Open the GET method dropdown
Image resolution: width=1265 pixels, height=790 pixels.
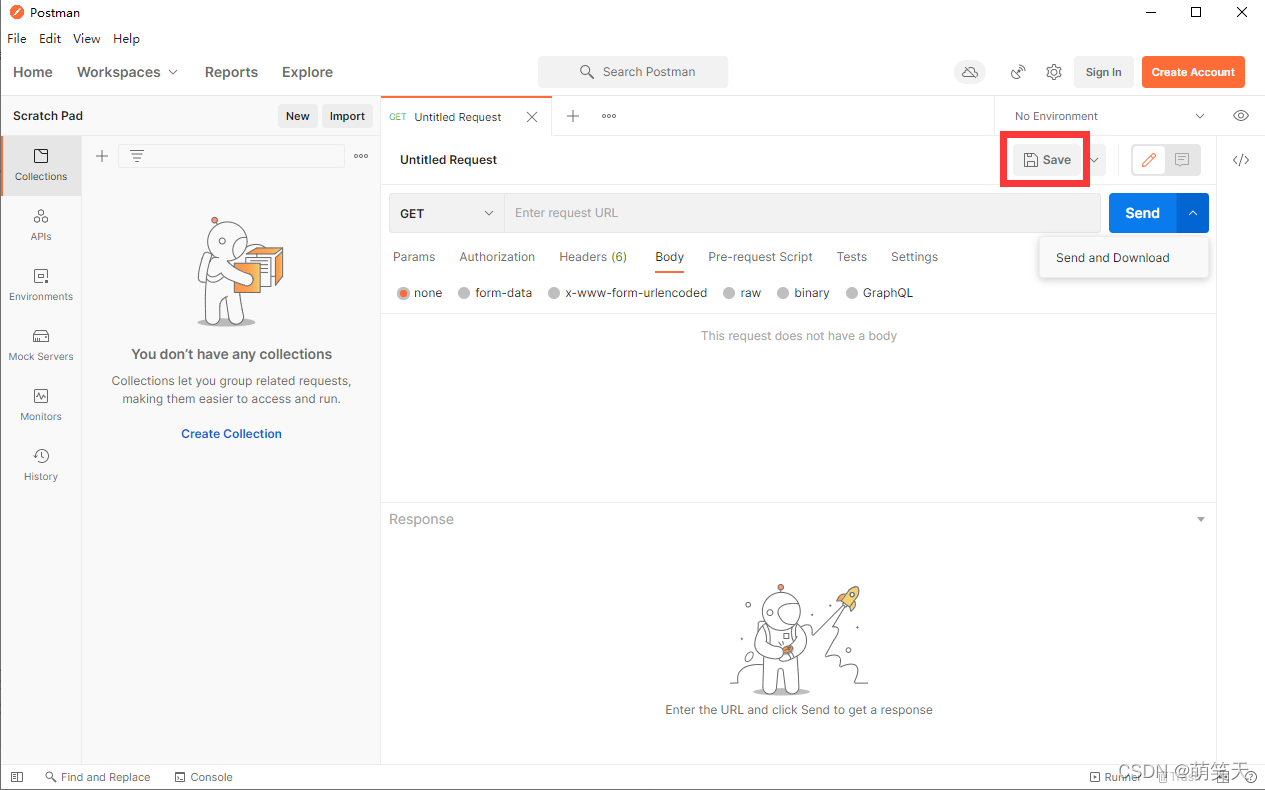click(447, 213)
